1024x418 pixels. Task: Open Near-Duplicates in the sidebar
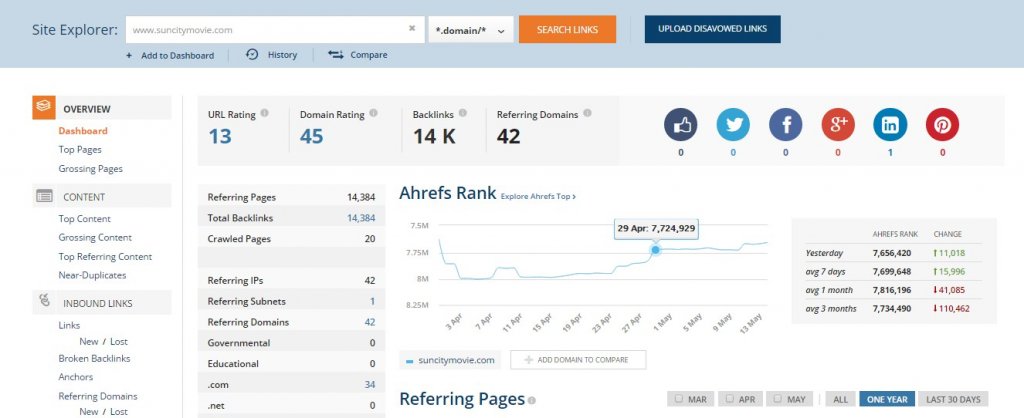click(x=92, y=275)
